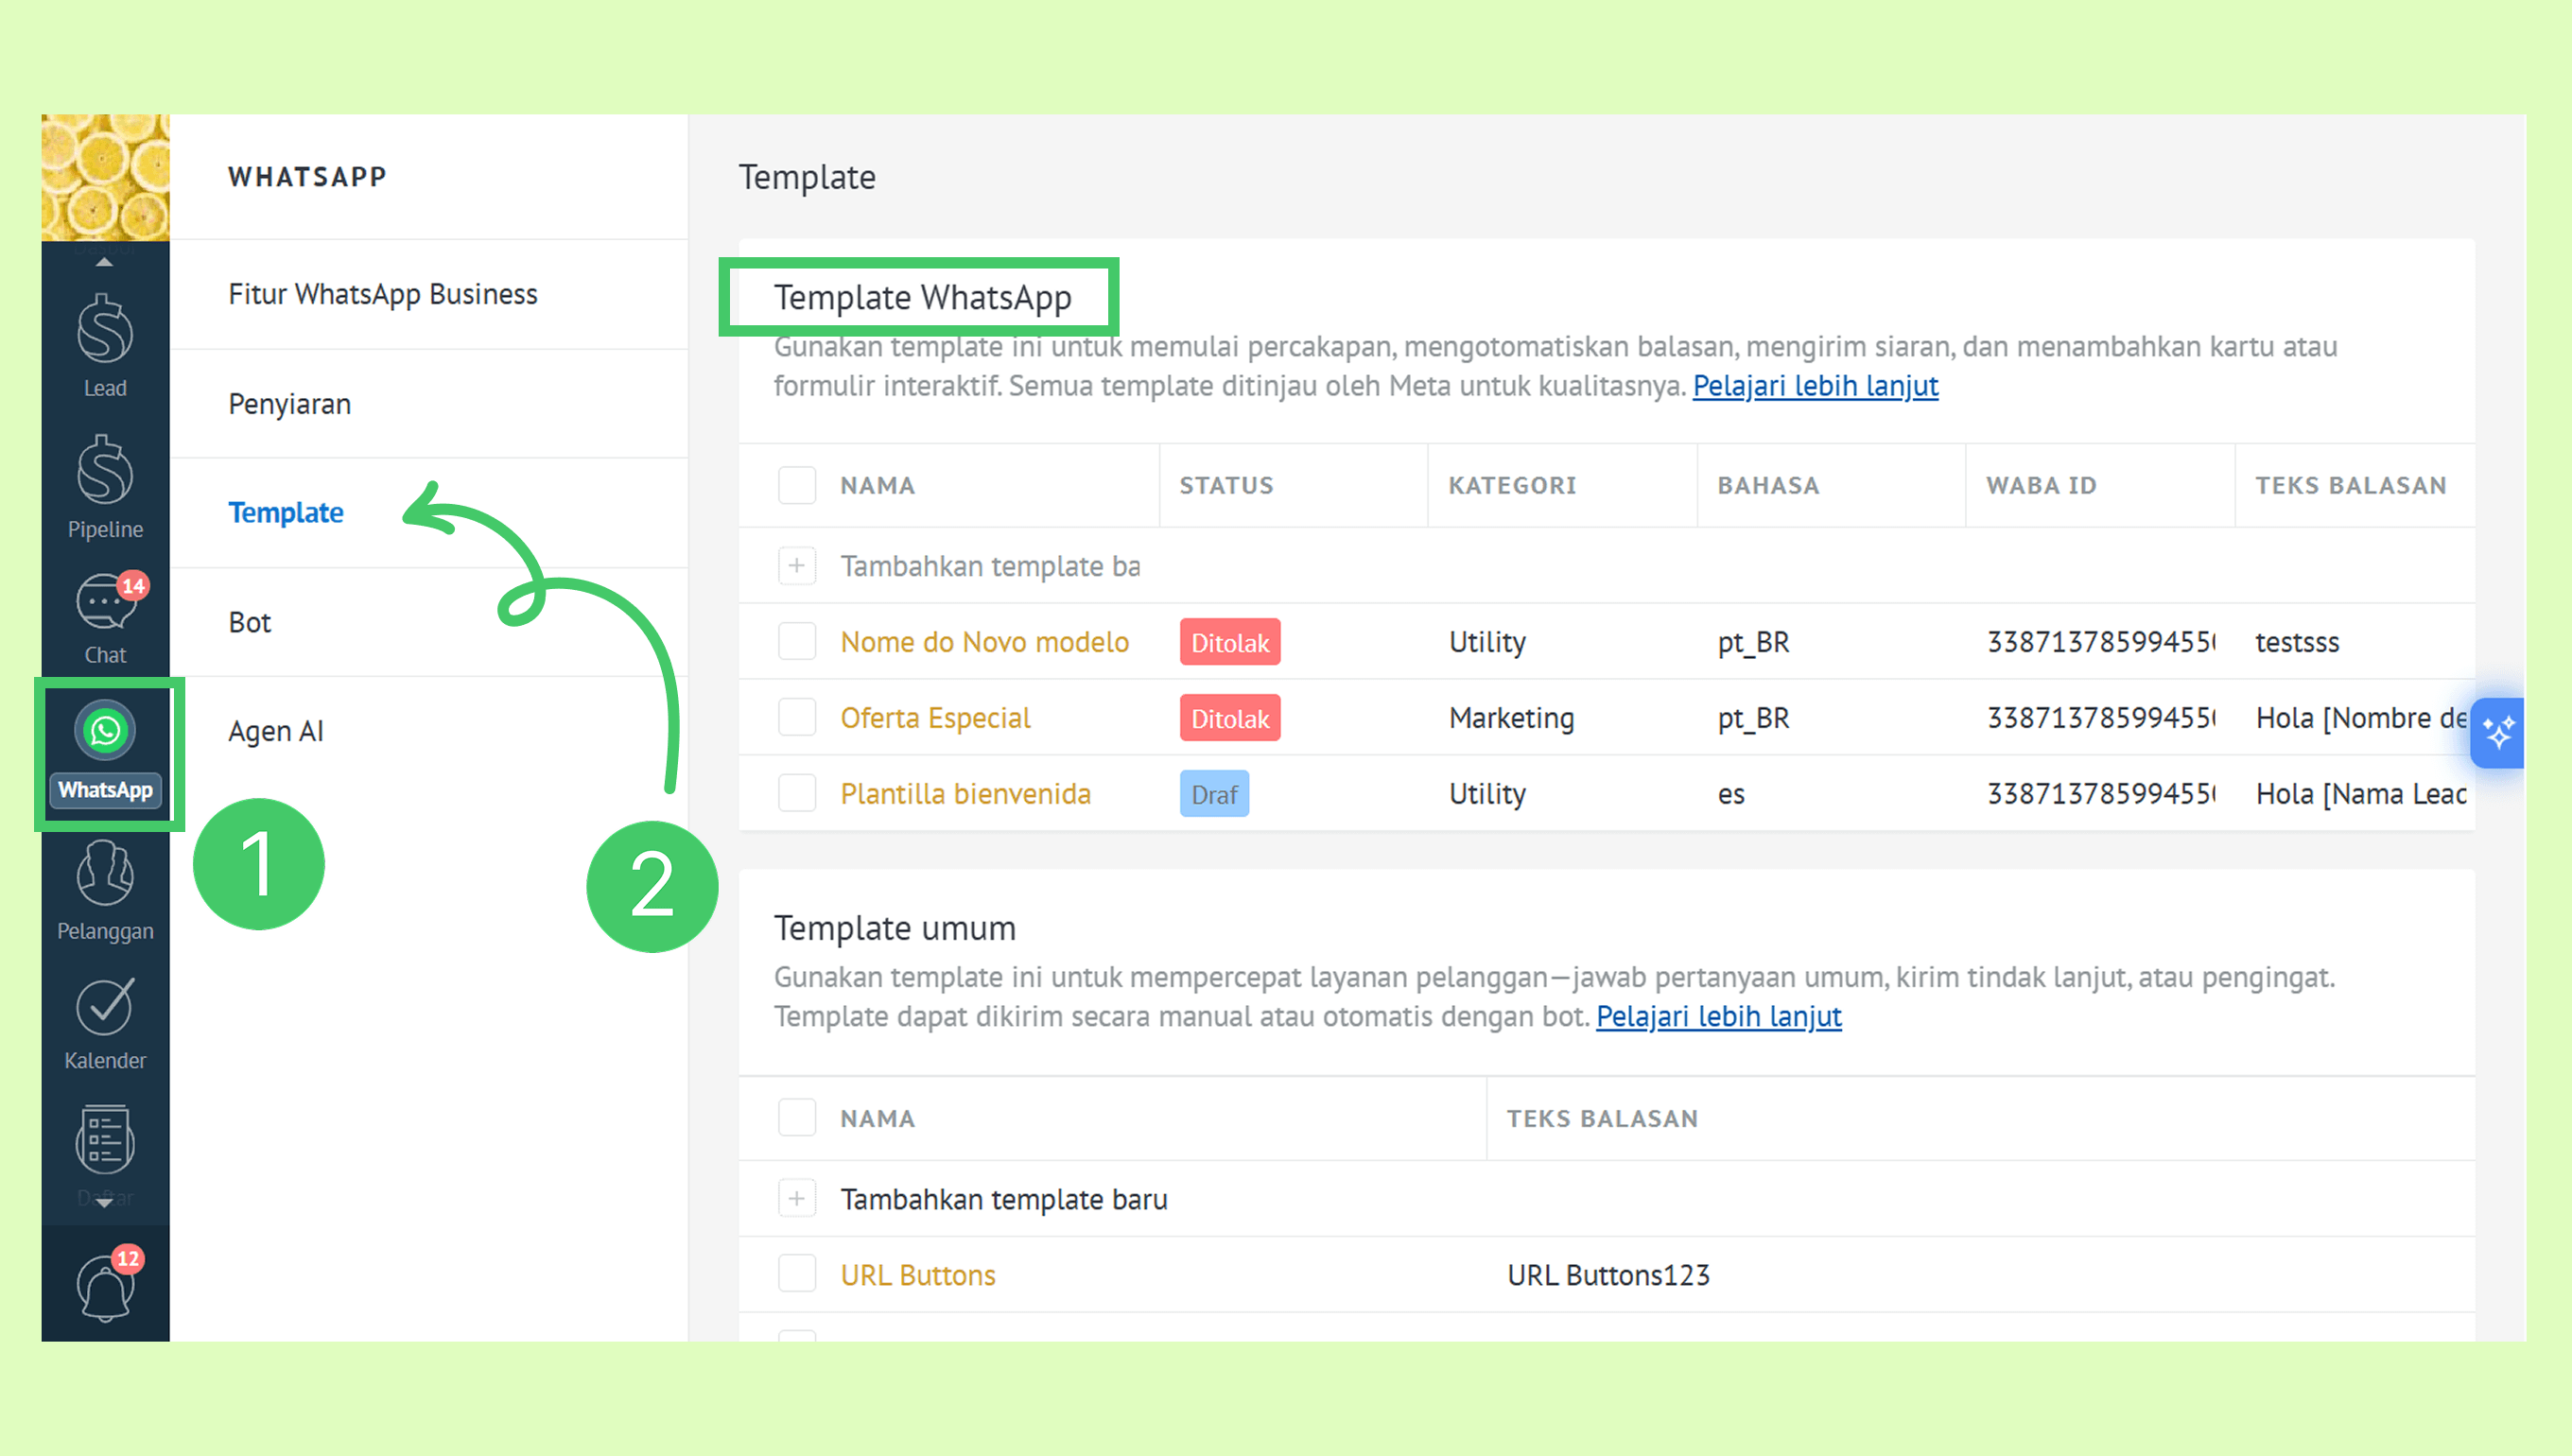Viewport: 2572px width, 1456px height.
Task: Click NAMA column header in WhatsApp template table
Action: [877, 485]
